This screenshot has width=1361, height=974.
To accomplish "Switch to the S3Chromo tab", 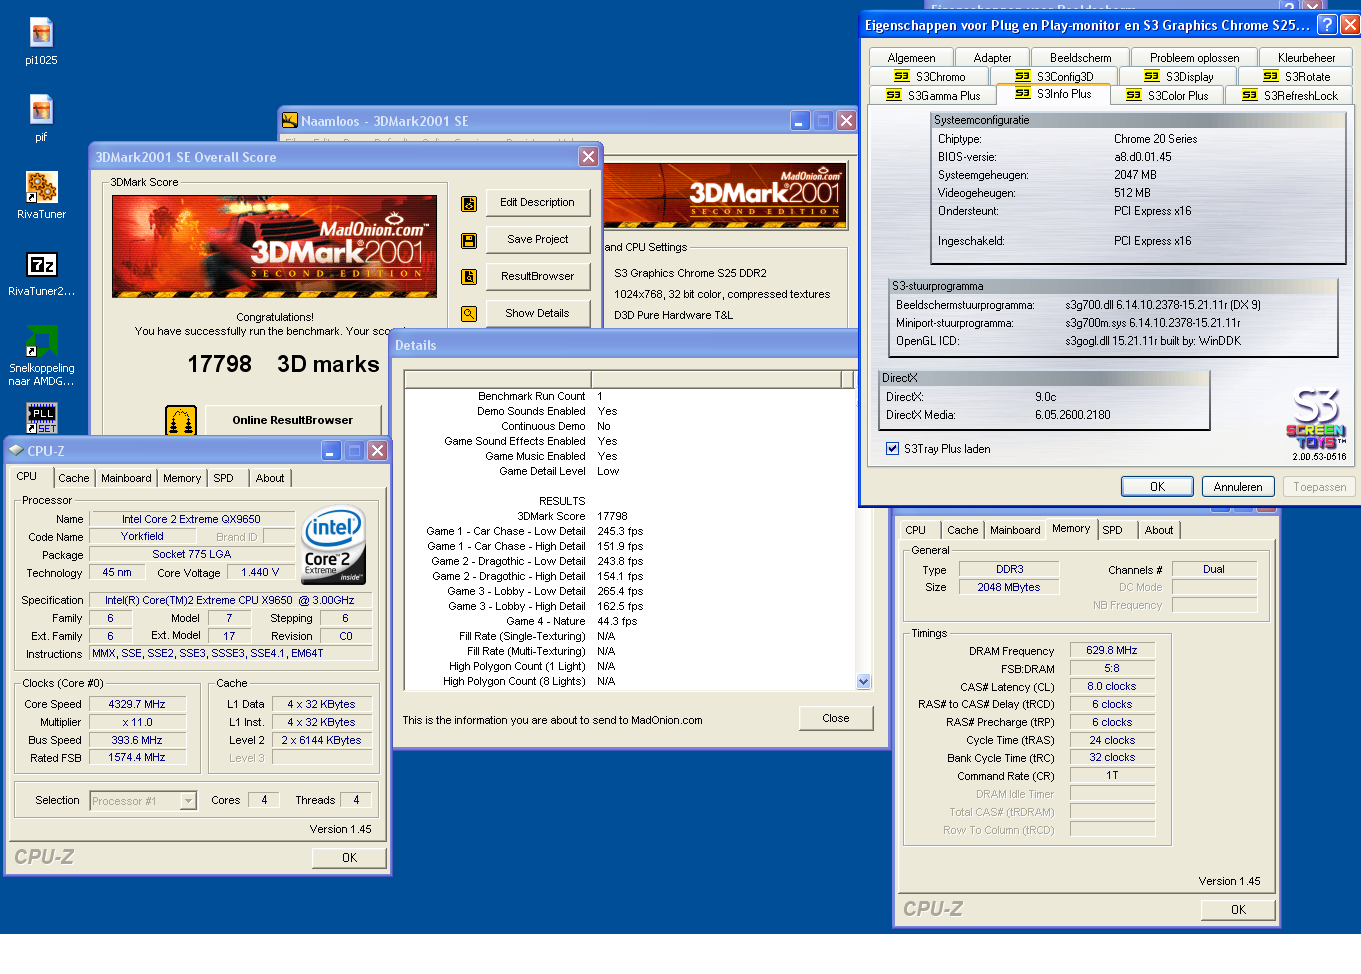I will [930, 77].
